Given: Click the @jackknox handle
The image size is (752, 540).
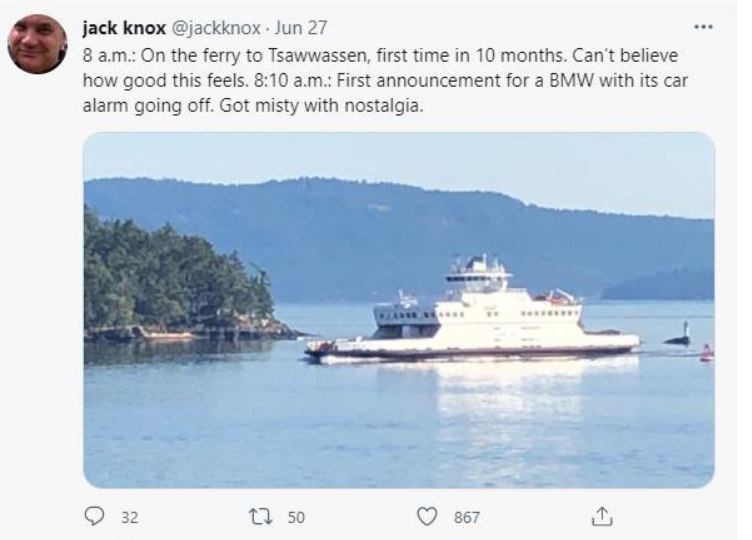Looking at the screenshot, I should (216, 27).
